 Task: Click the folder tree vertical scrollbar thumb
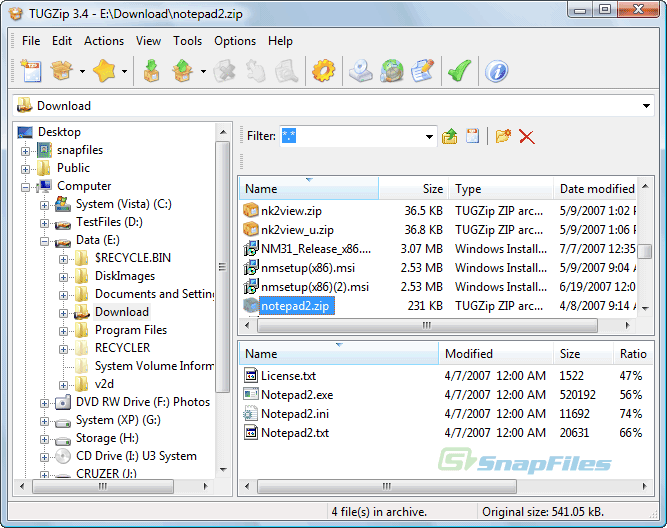coord(222,267)
